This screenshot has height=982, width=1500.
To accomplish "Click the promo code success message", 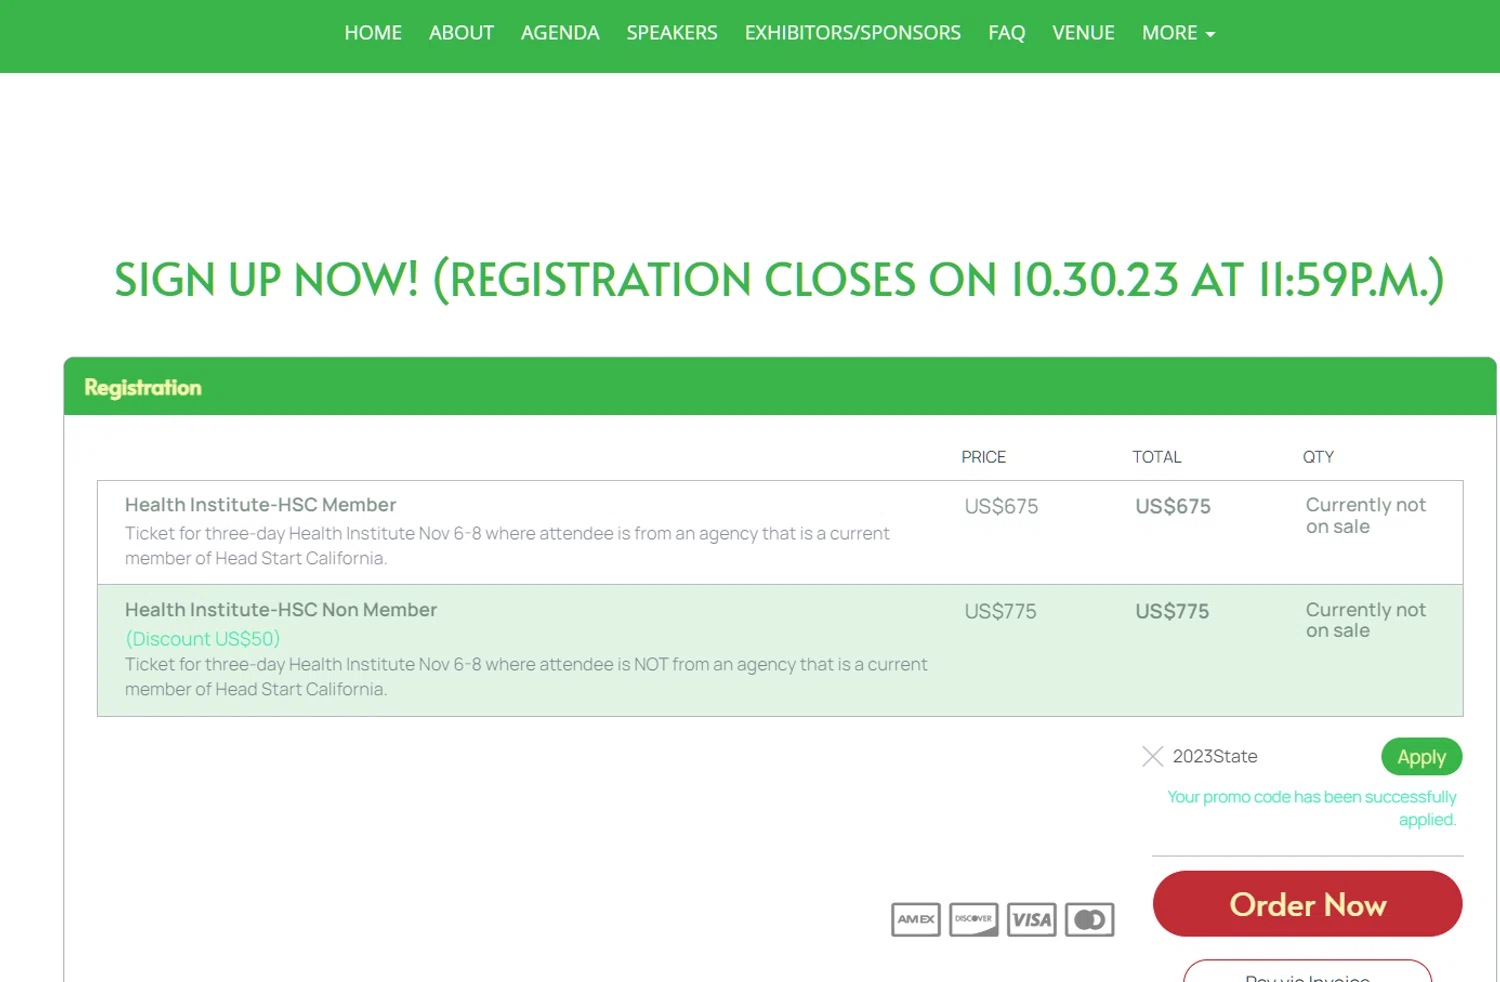I will pyautogui.click(x=1312, y=808).
